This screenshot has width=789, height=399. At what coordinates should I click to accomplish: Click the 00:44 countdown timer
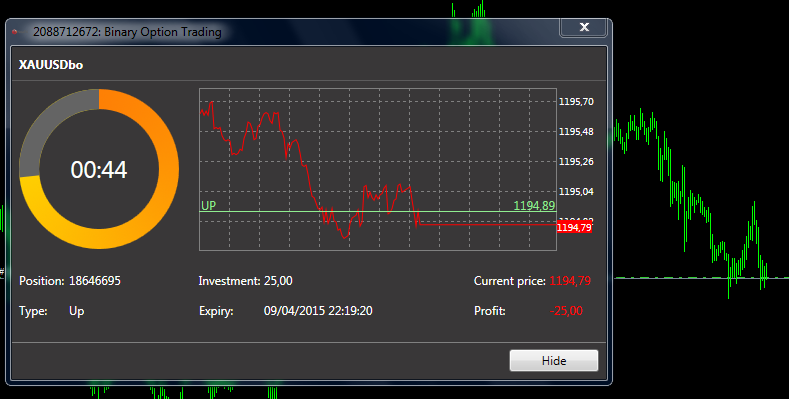pyautogui.click(x=99, y=170)
